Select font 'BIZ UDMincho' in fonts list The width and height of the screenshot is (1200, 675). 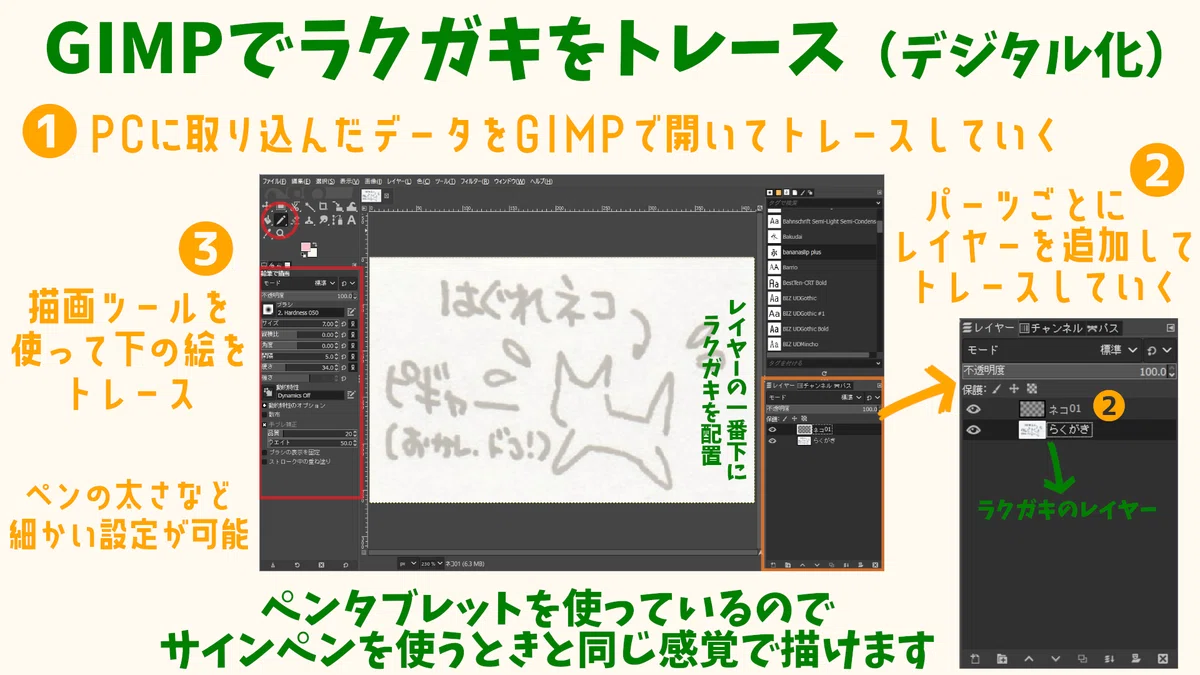[x=820, y=344]
